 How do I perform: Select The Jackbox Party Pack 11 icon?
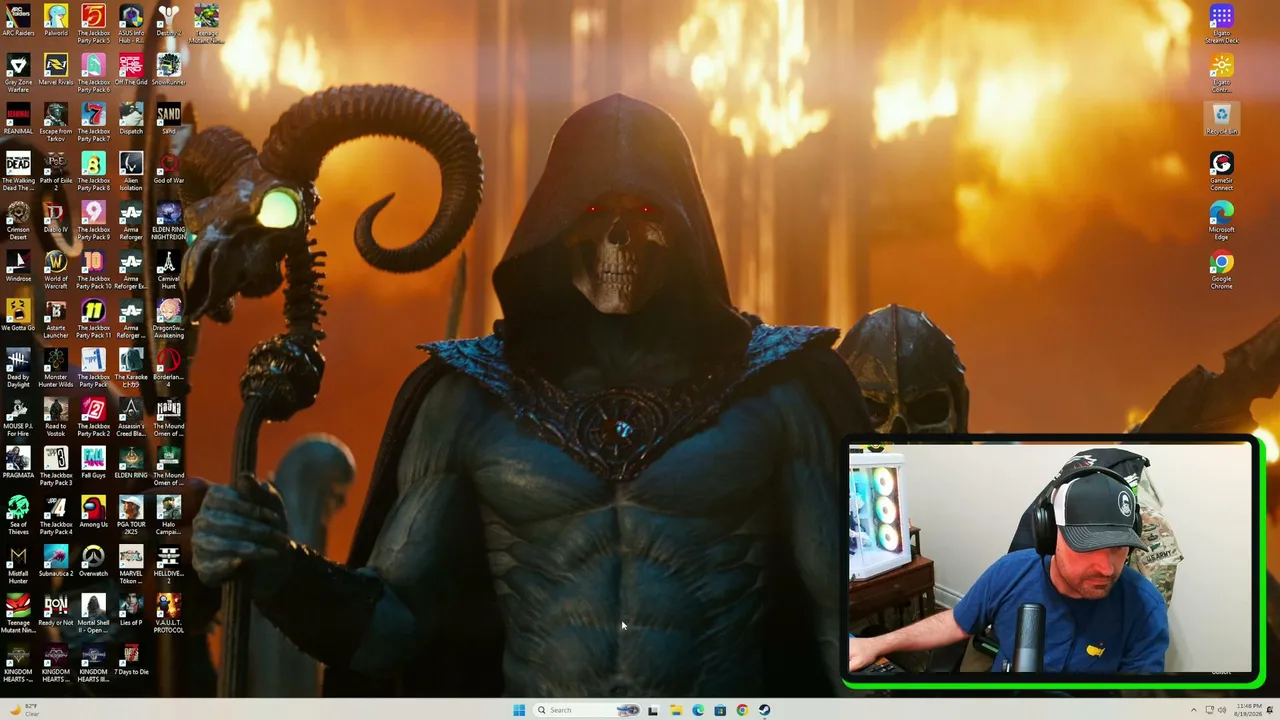[x=93, y=318]
